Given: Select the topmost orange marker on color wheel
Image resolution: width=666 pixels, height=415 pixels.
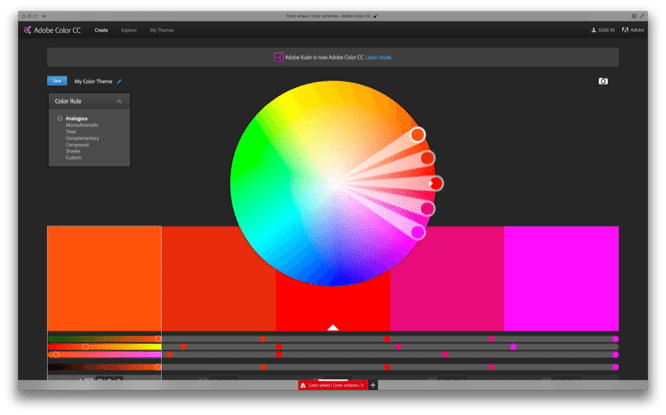Looking at the screenshot, I should (x=417, y=135).
